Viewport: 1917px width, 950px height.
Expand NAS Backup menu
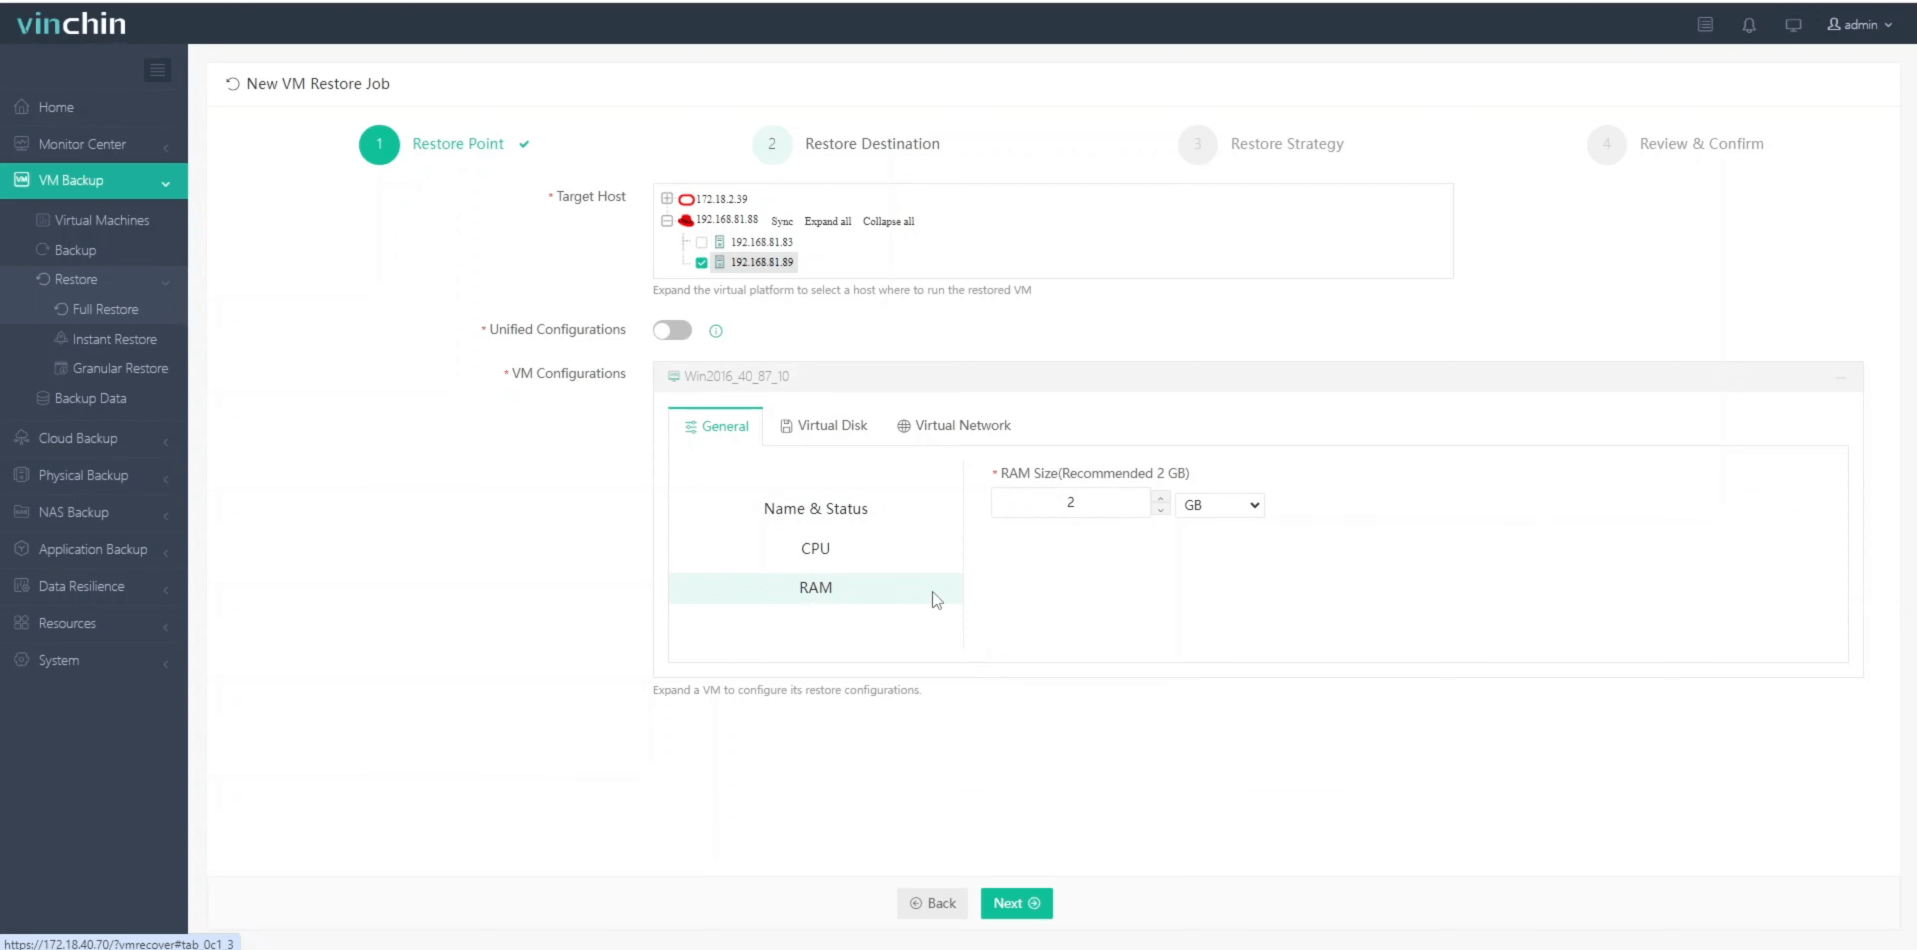[x=94, y=513]
